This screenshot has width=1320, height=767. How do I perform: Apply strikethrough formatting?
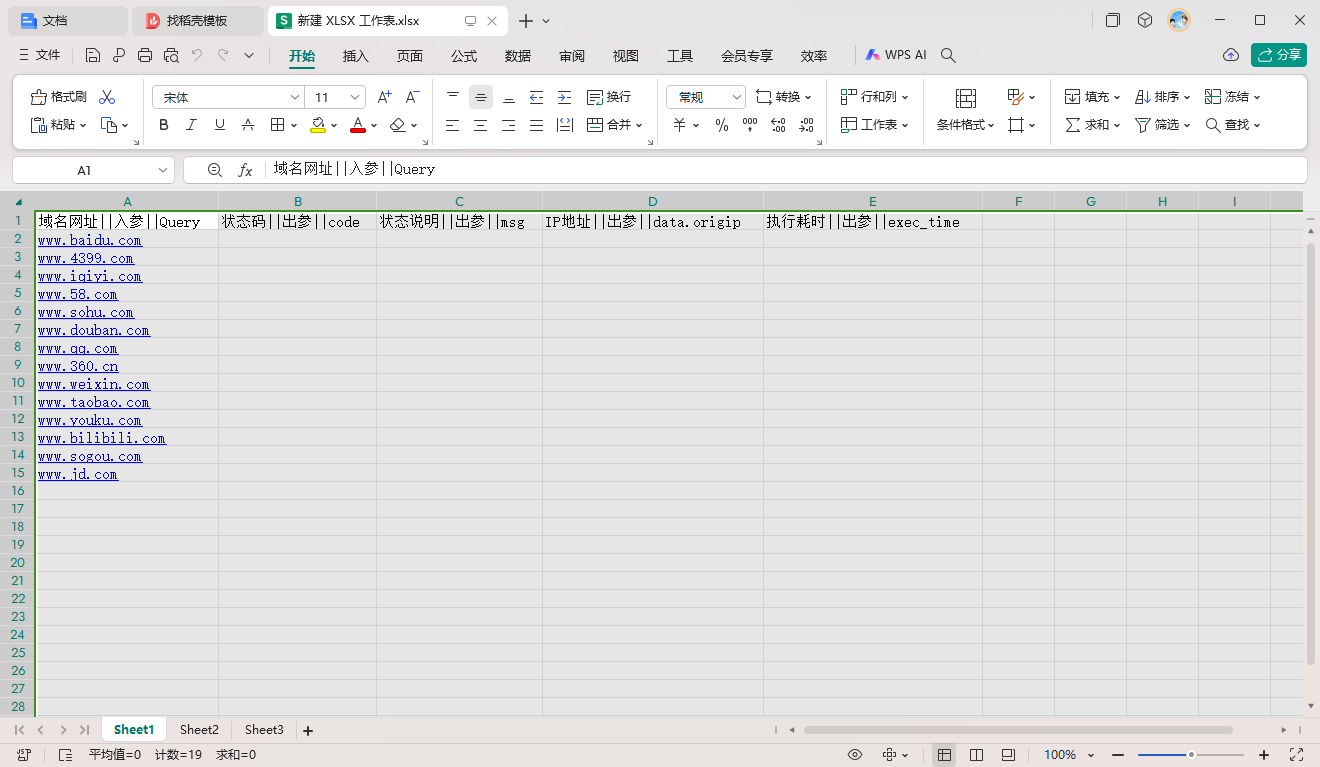click(x=248, y=125)
